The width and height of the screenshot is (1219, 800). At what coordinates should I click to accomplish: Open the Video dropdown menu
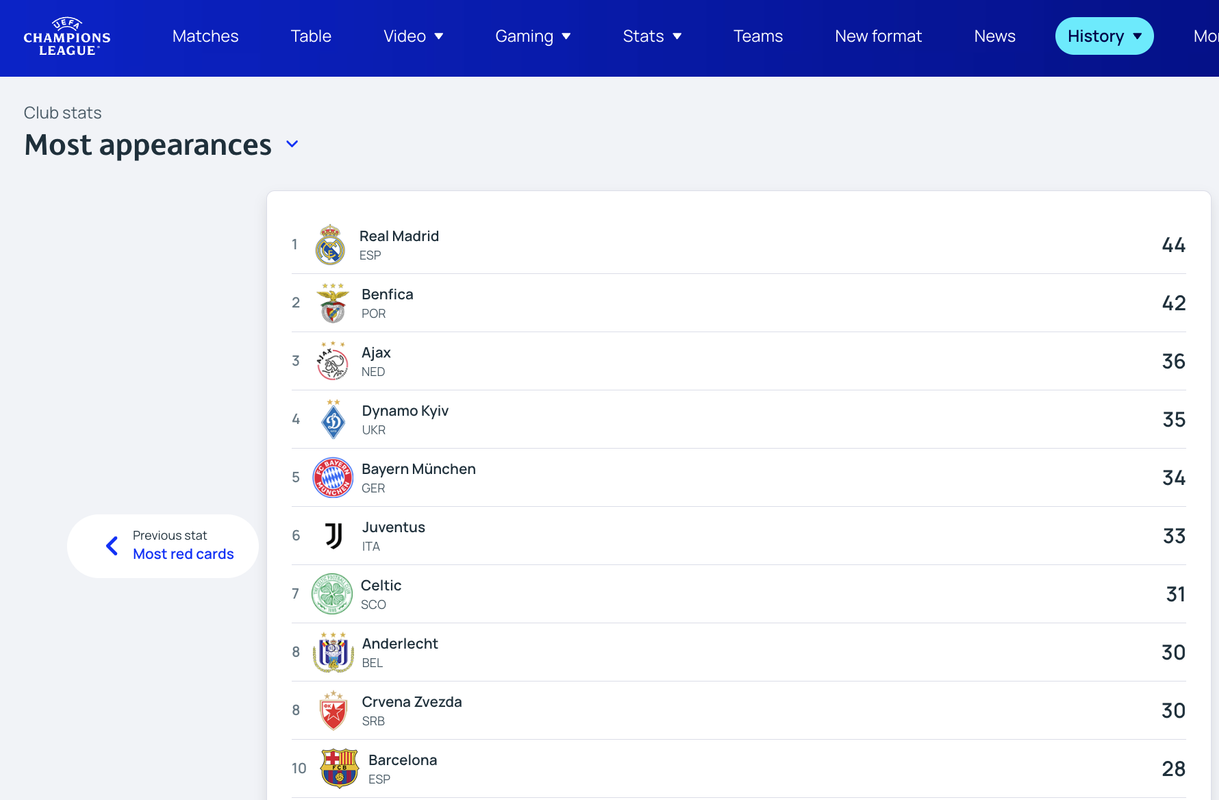coord(413,36)
